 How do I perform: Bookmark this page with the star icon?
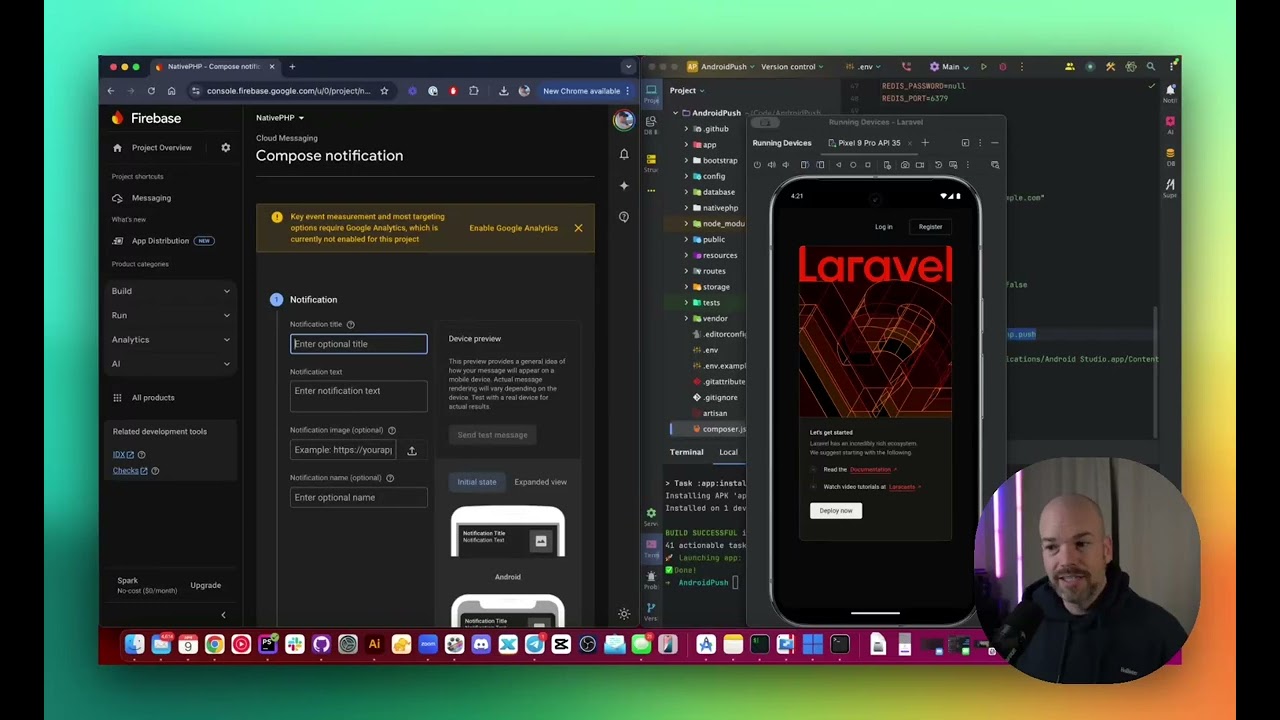(384, 91)
